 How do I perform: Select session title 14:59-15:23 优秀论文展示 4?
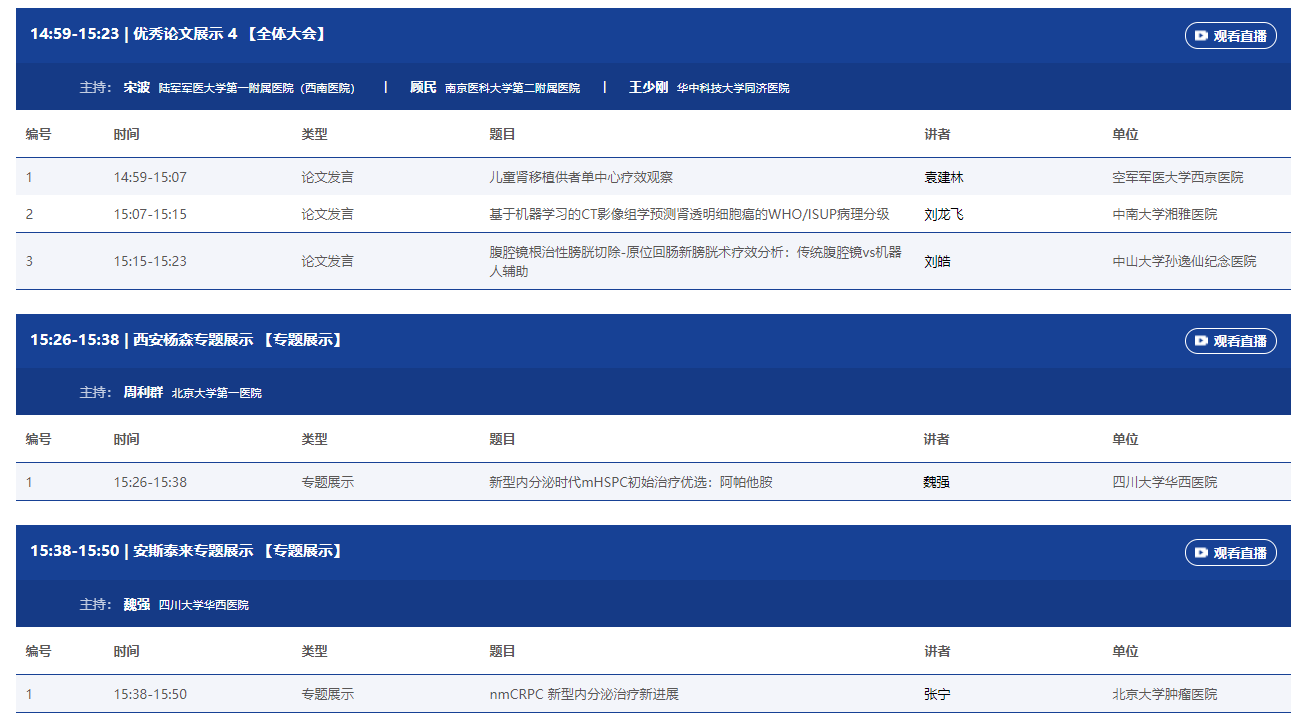point(179,34)
